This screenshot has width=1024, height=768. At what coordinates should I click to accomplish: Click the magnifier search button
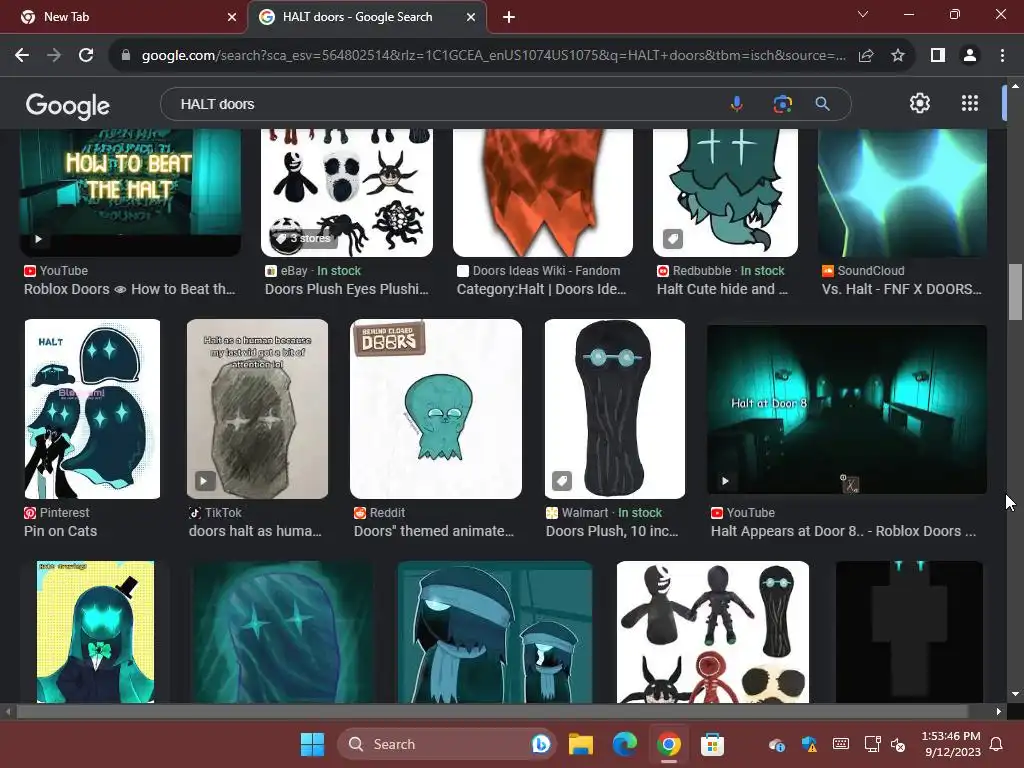(x=822, y=104)
